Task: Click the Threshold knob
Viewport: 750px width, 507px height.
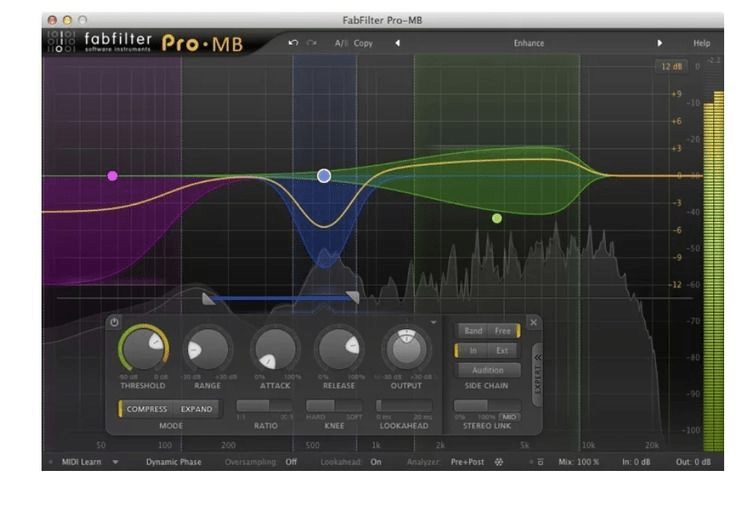Action: [x=143, y=349]
